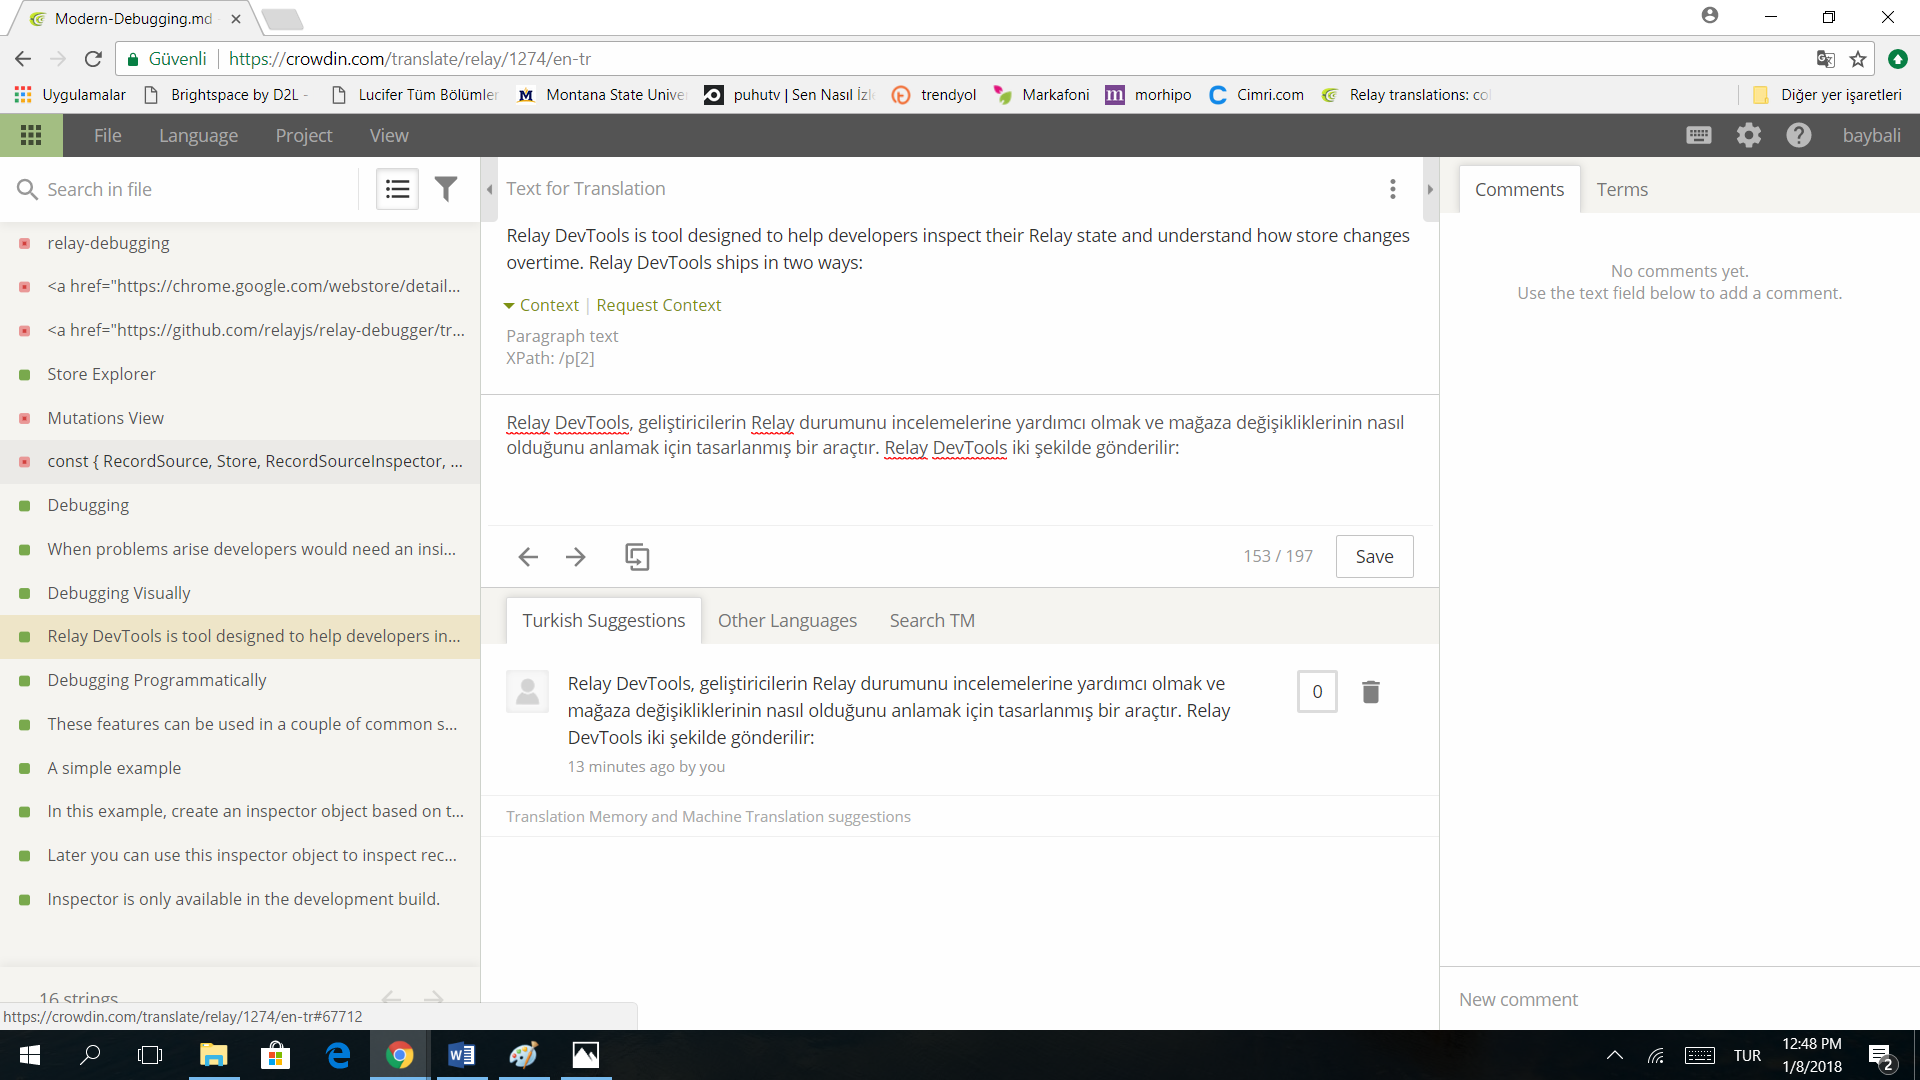
Task: Open Windows Start menu
Action: pos(30,1055)
